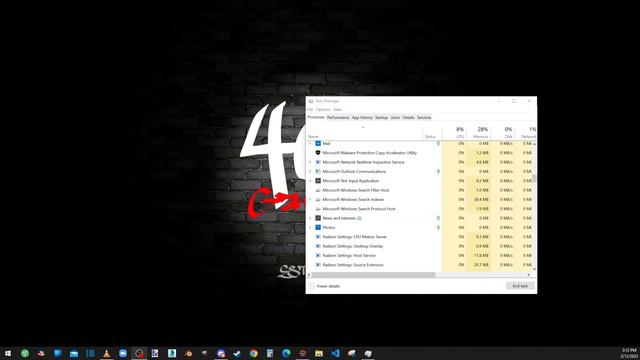Open the View menu
This screenshot has width=640, height=360.
click(338, 109)
